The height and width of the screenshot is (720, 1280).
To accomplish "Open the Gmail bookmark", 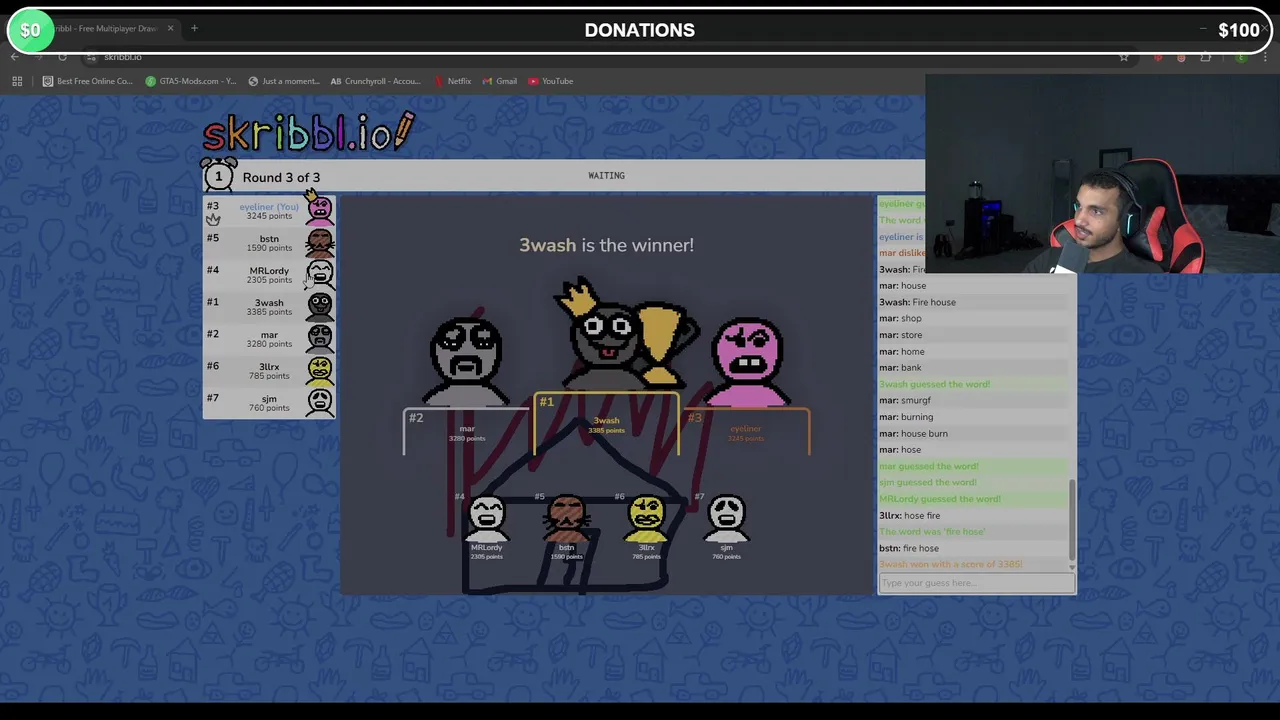I will [x=499, y=81].
